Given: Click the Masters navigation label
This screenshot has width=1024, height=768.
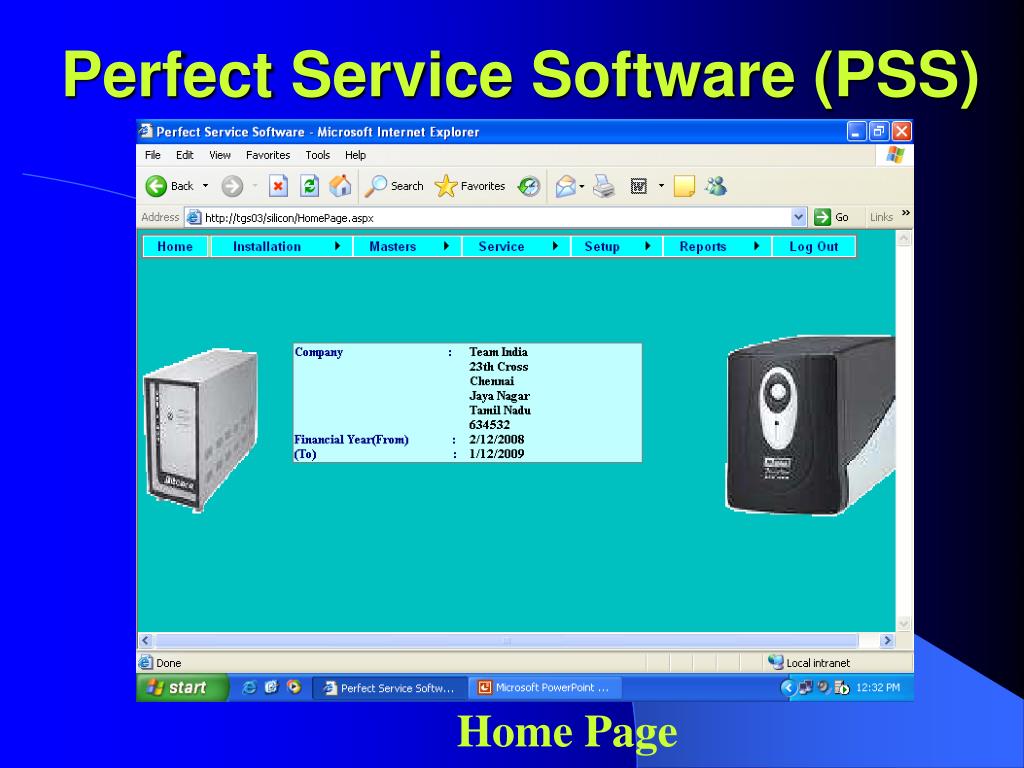Looking at the screenshot, I should 392,246.
